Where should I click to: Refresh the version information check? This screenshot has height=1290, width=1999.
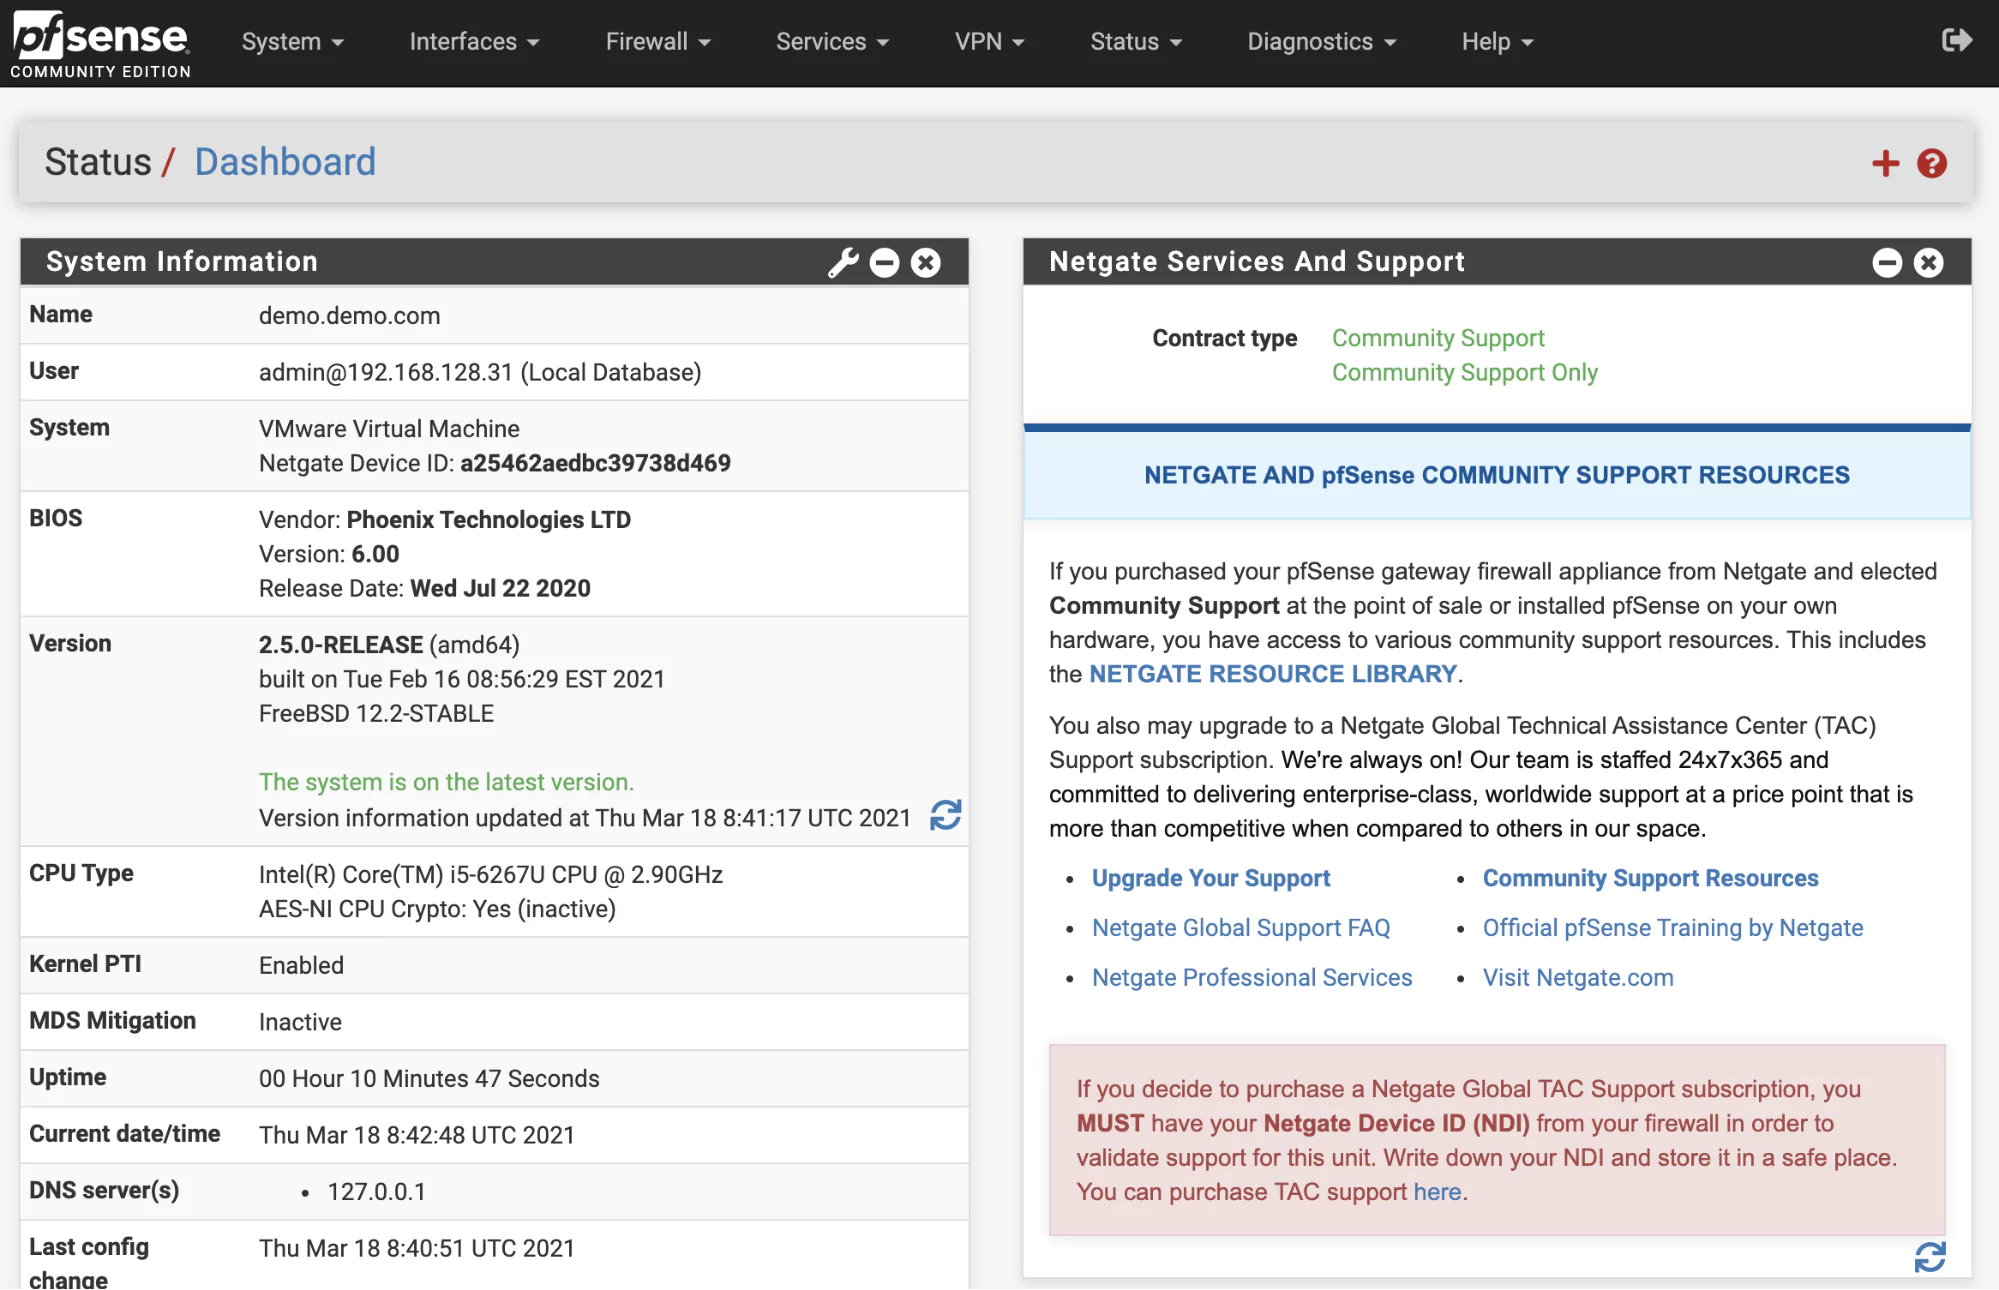point(945,815)
